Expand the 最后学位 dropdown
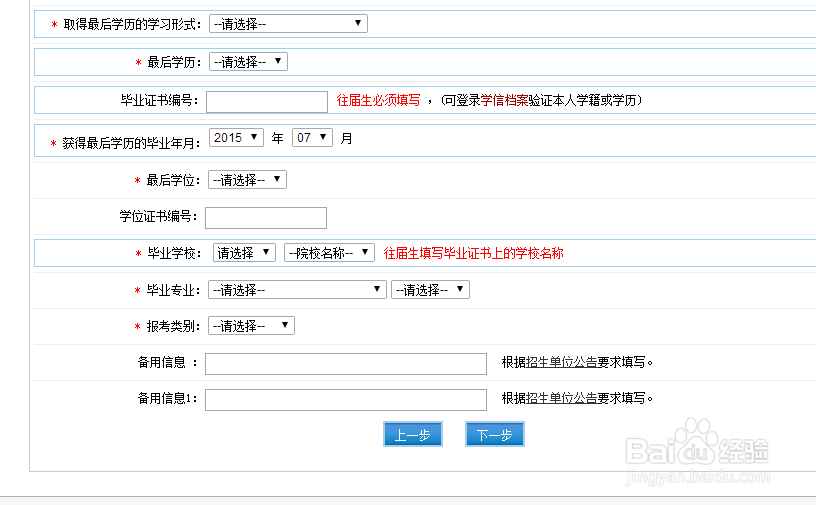This screenshot has height=505, width=816. [247, 180]
